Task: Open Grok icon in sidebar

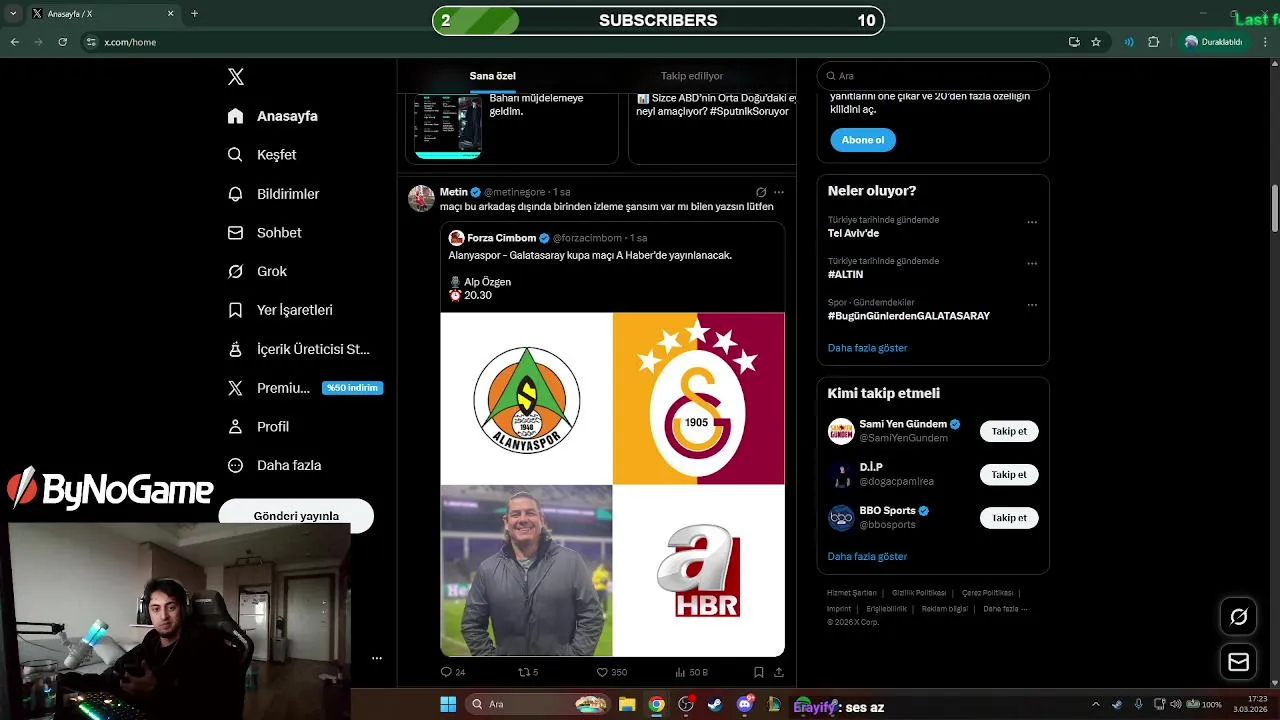Action: pos(235,271)
